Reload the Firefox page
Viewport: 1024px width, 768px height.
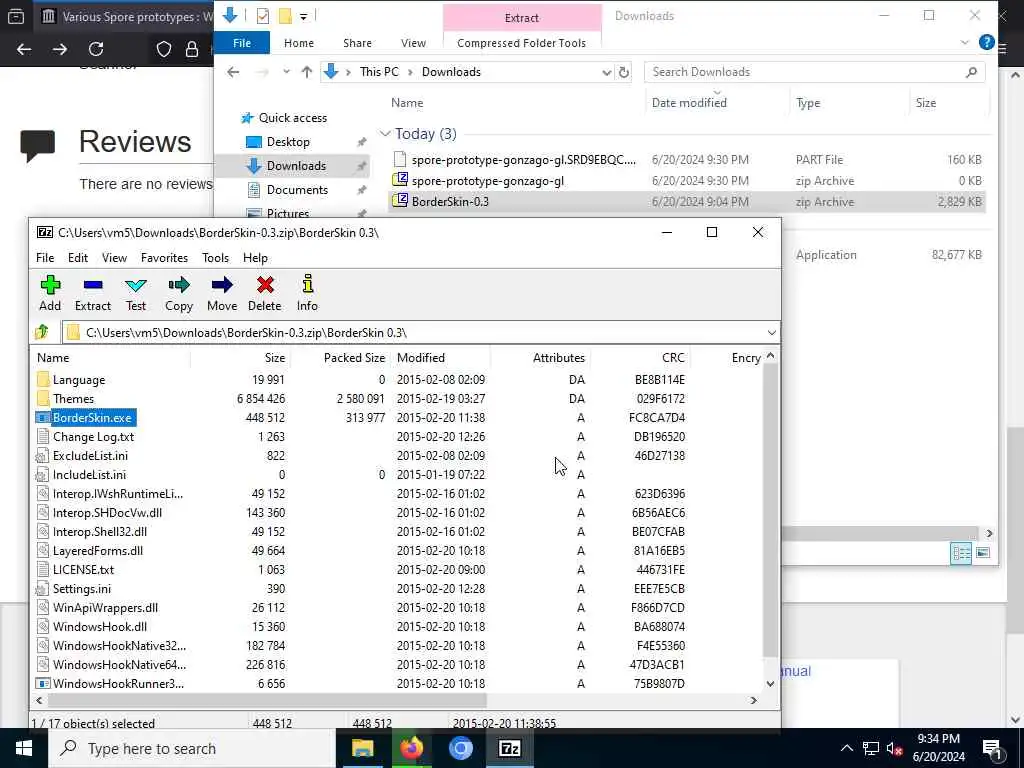tap(96, 49)
